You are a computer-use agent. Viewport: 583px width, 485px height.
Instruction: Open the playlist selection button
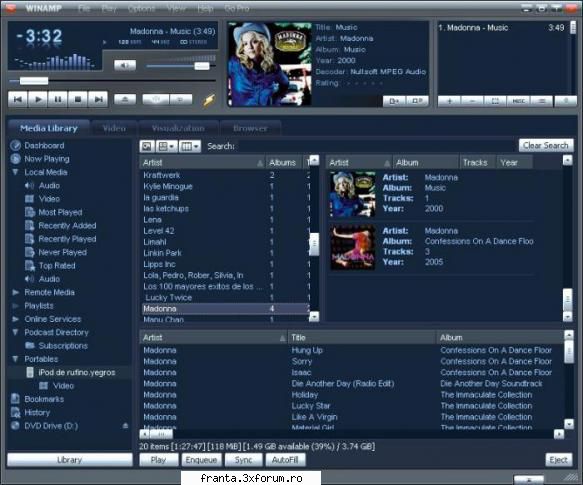[x=495, y=101]
